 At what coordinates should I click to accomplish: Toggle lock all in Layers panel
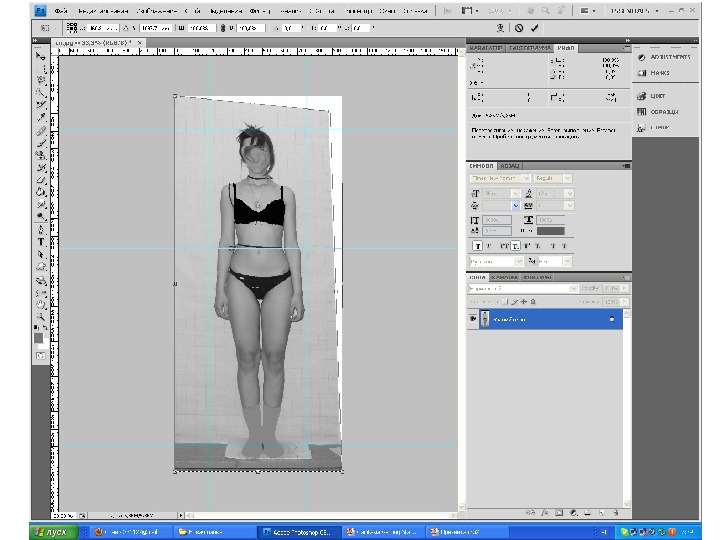(x=533, y=302)
